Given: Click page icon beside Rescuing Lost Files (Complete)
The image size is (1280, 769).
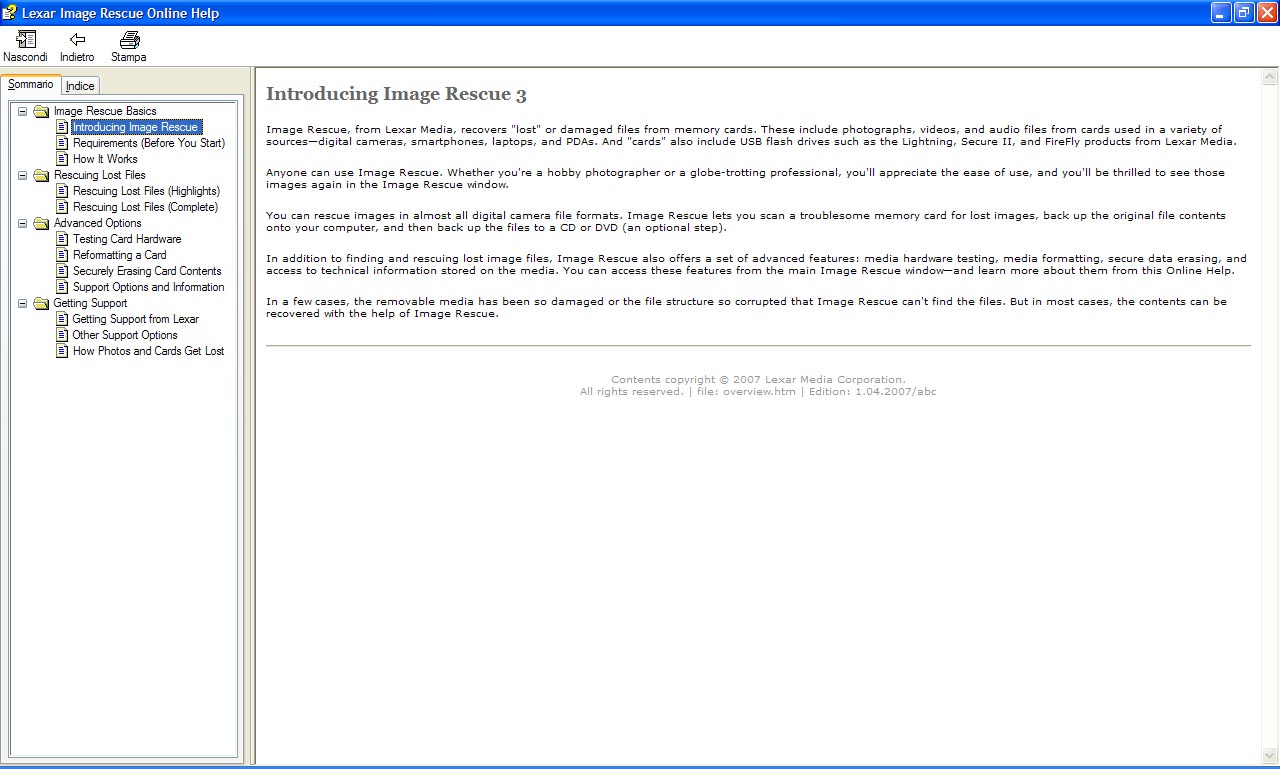Looking at the screenshot, I should click(62, 207).
